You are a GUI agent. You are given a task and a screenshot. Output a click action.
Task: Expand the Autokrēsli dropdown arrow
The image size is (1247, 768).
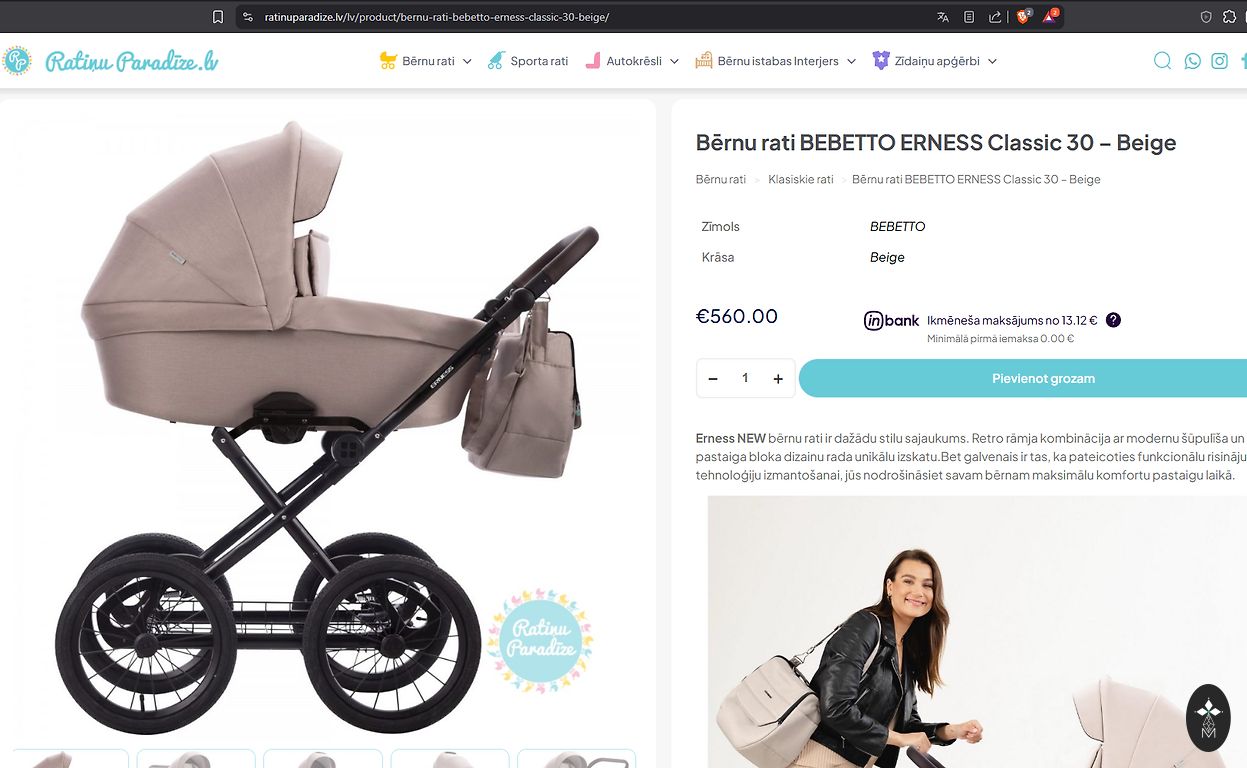pos(674,62)
